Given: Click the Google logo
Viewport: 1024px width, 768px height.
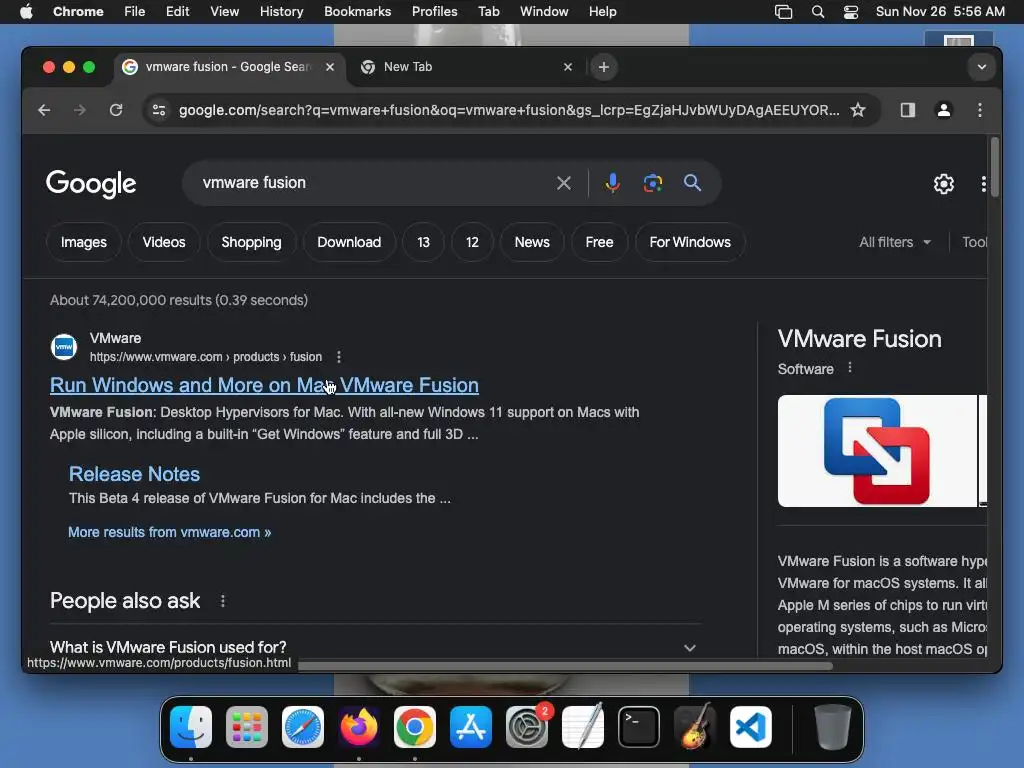Looking at the screenshot, I should pyautogui.click(x=91, y=184).
